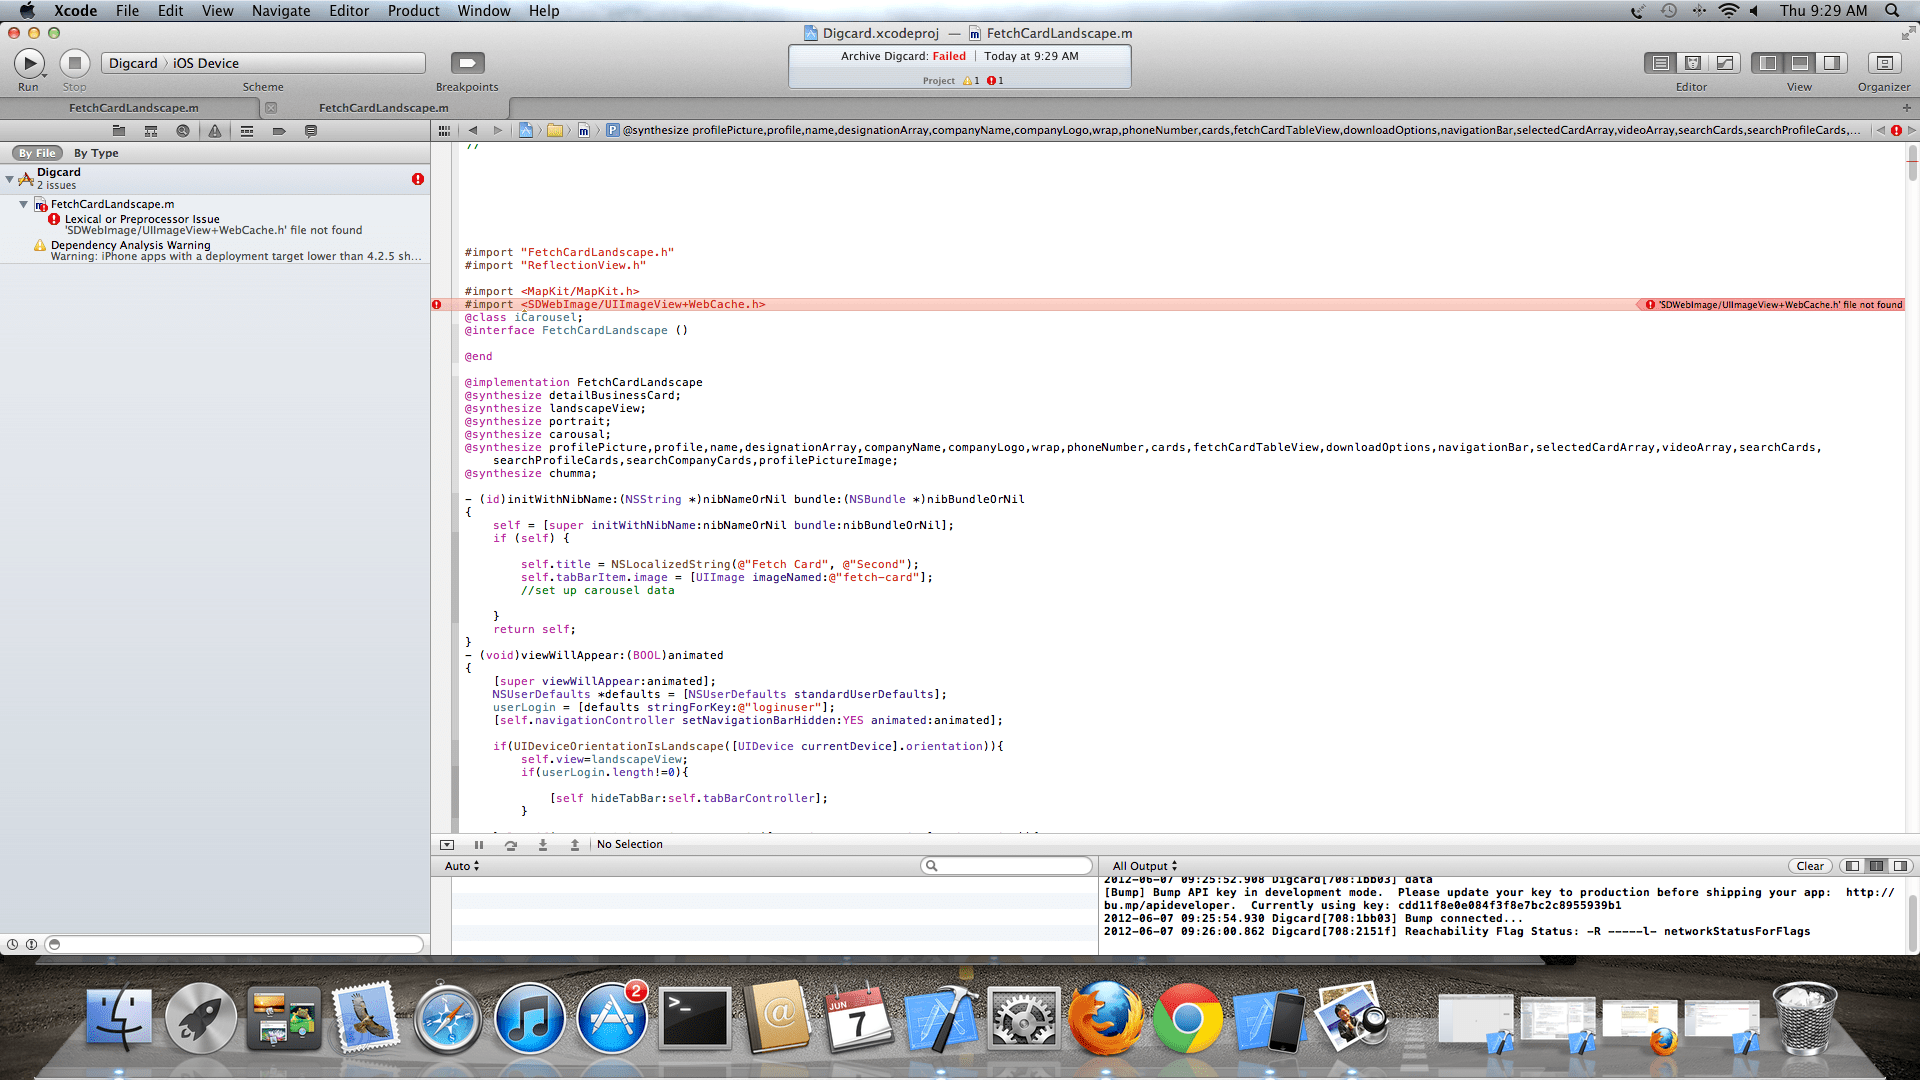
Task: Open the Editor menu
Action: pyautogui.click(x=349, y=11)
